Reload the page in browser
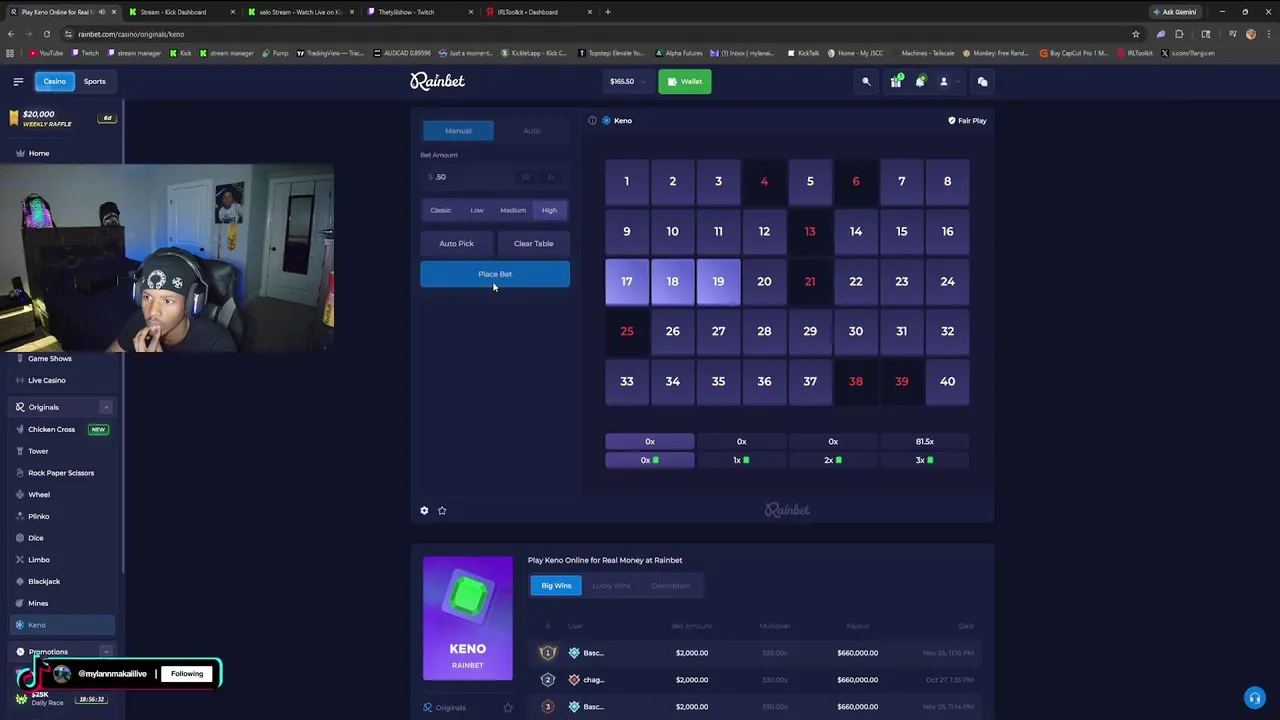This screenshot has height=720, width=1280. (x=47, y=34)
